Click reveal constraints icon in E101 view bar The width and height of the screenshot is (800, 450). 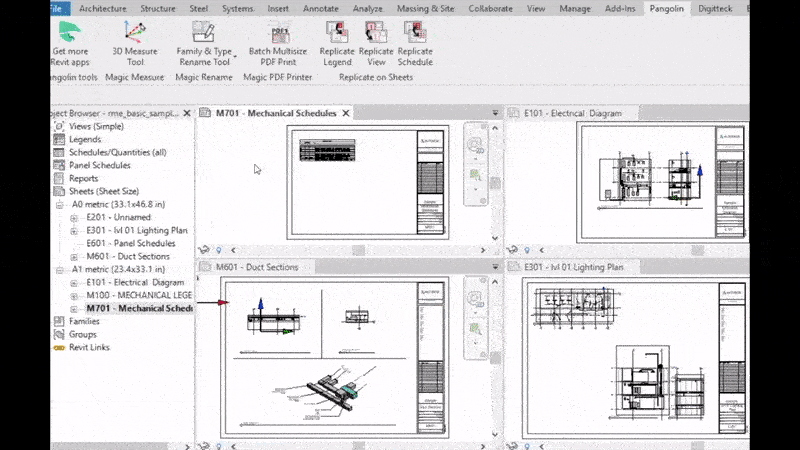pos(527,250)
